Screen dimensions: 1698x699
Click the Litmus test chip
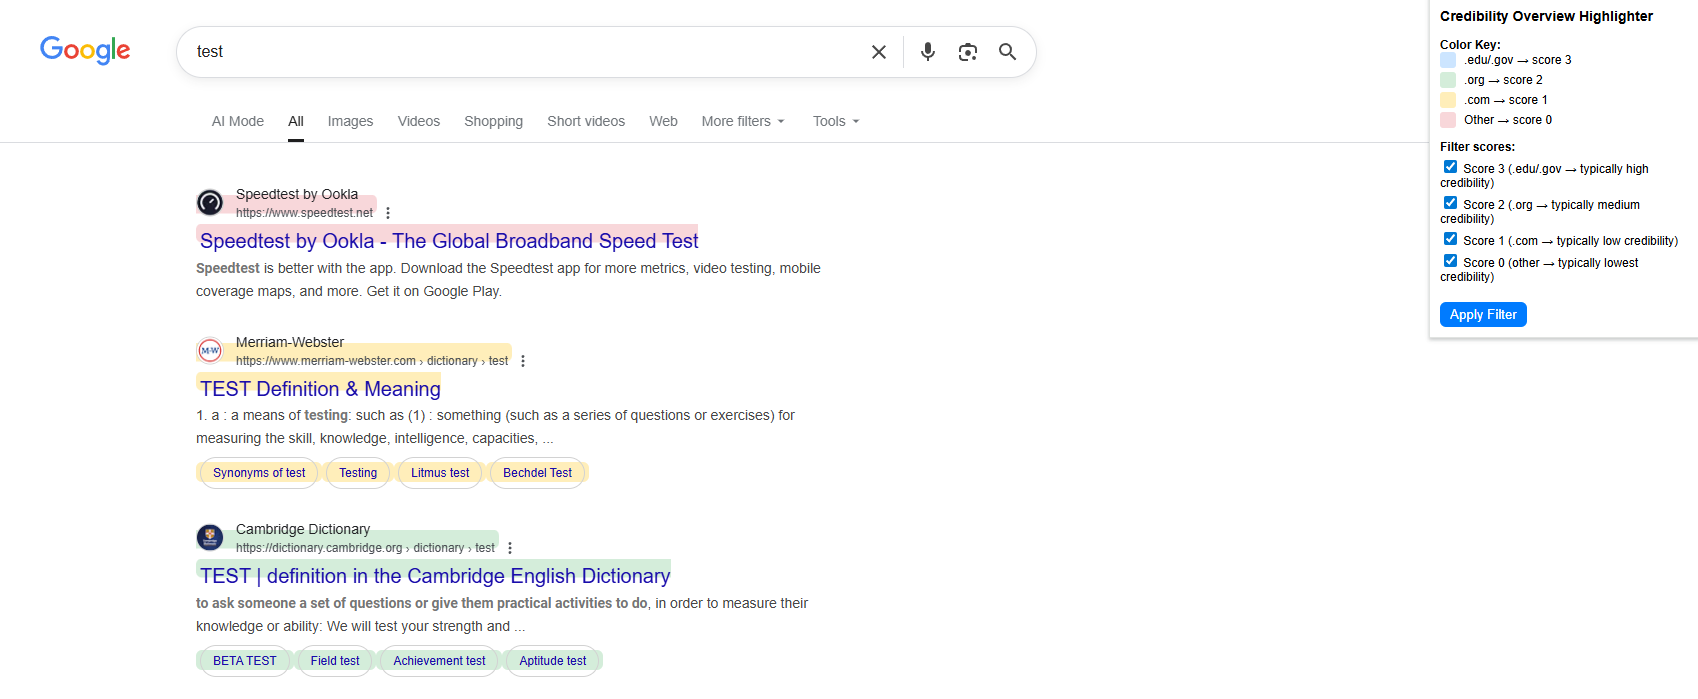tap(440, 473)
